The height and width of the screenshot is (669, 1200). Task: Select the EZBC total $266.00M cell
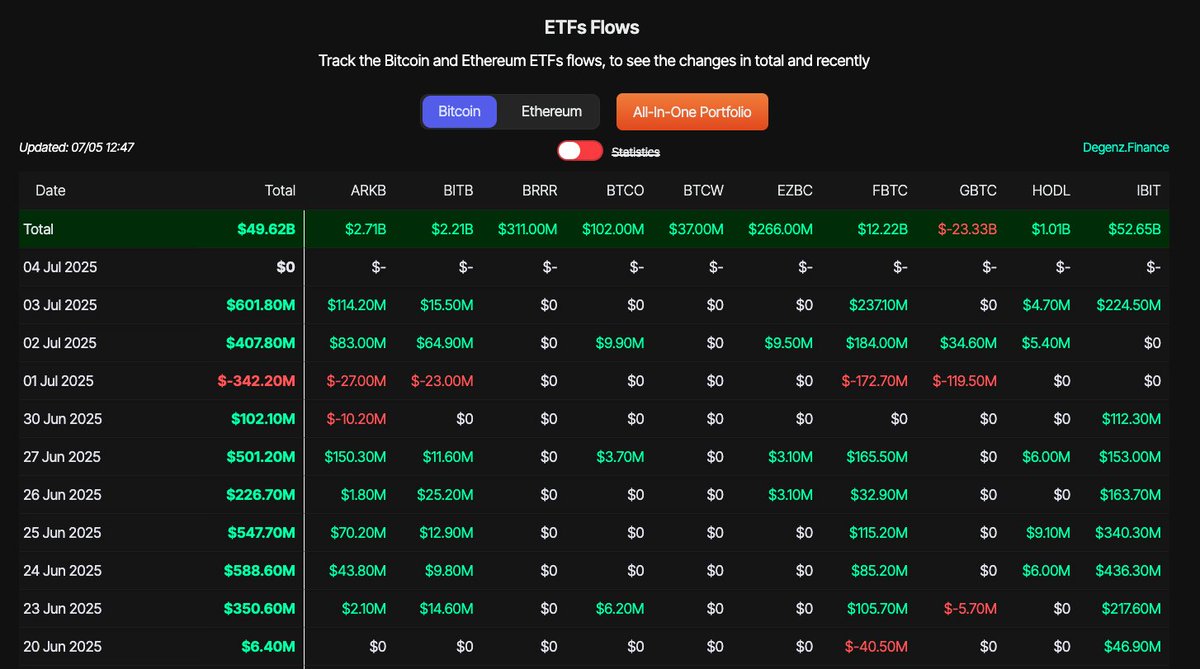778,229
